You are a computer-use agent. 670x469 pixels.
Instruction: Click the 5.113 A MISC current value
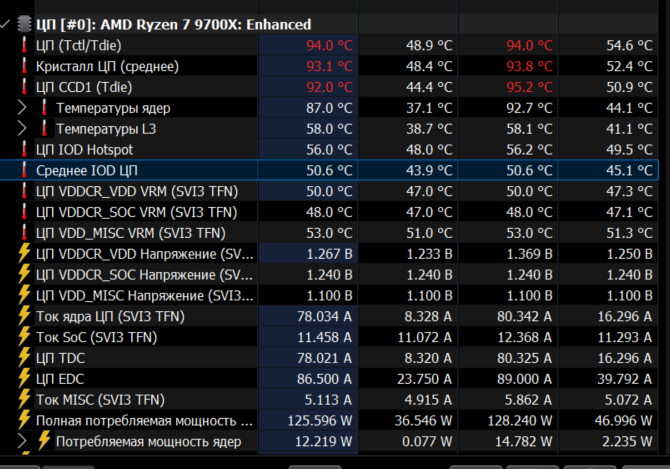point(328,400)
